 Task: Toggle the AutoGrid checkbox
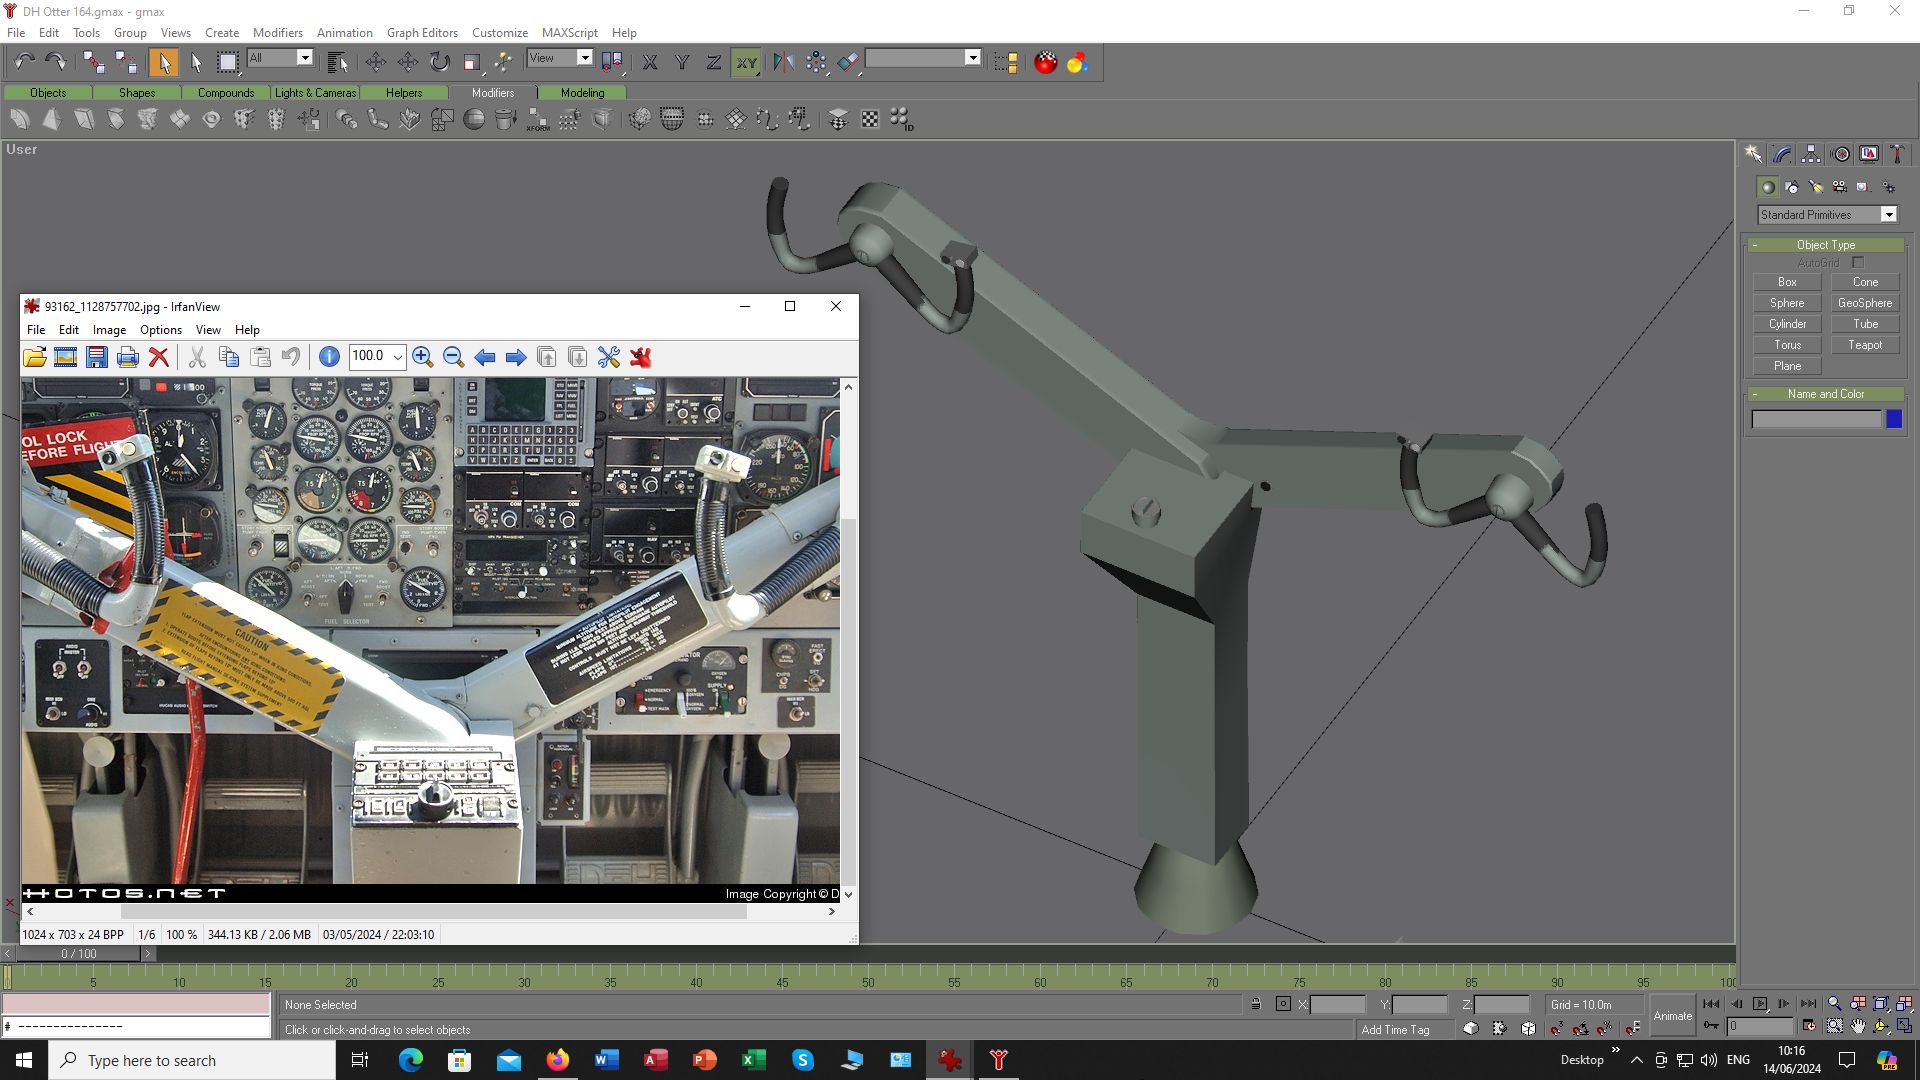tap(1858, 263)
